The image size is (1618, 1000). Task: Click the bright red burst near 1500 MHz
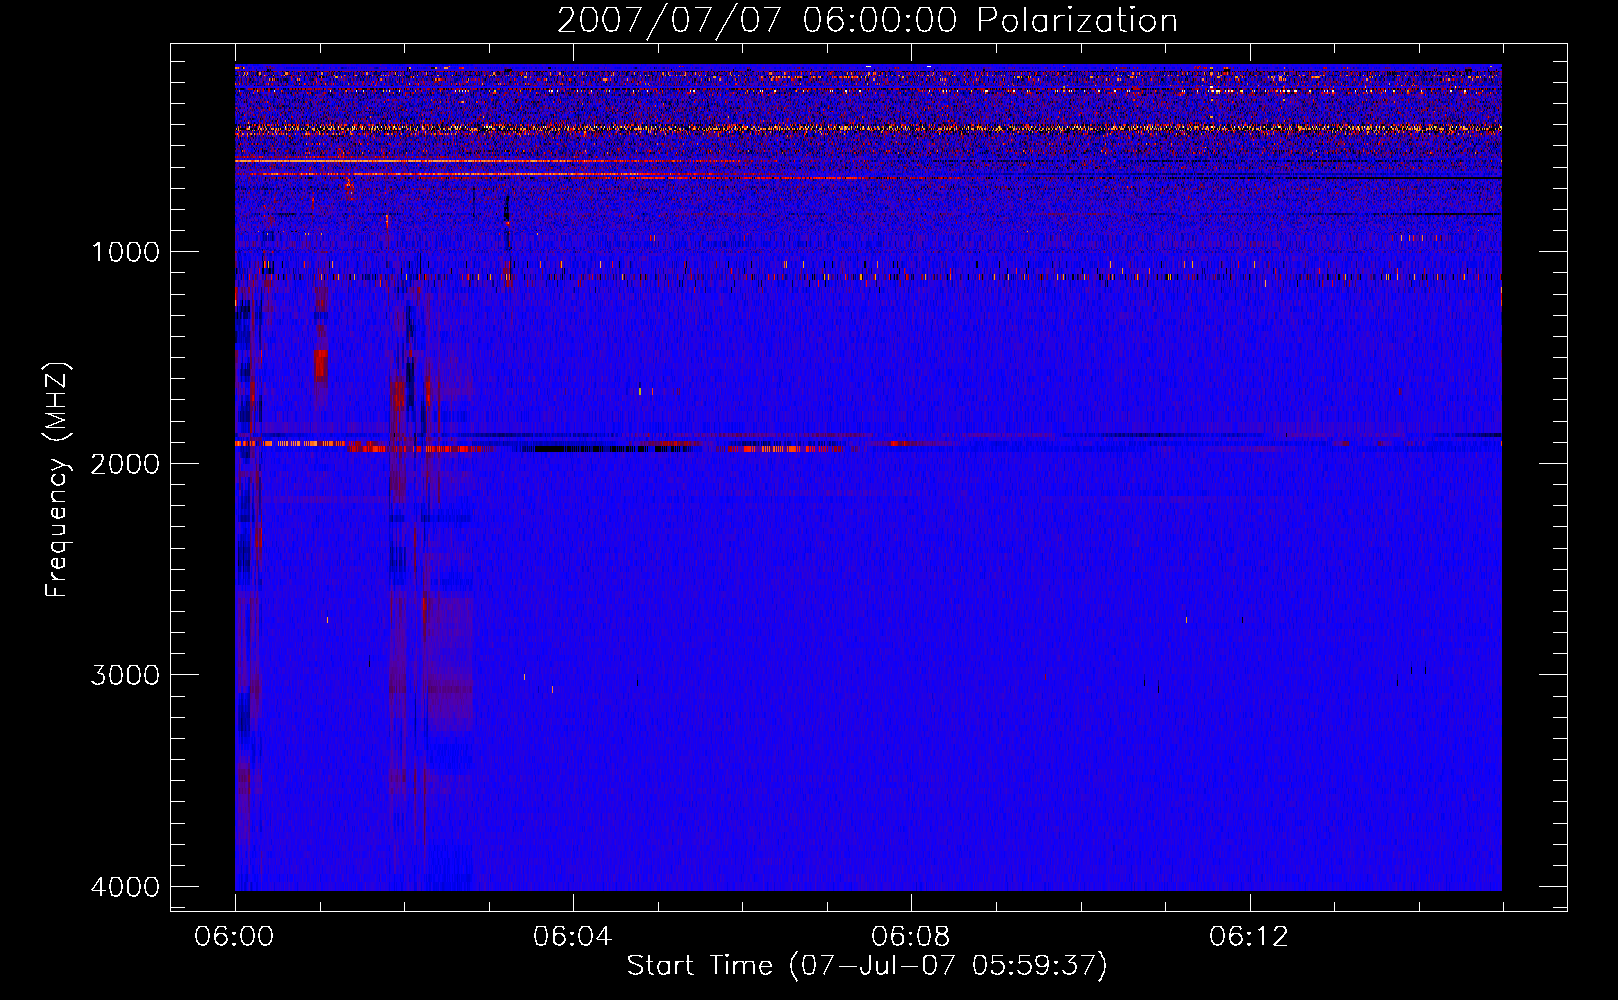[320, 364]
